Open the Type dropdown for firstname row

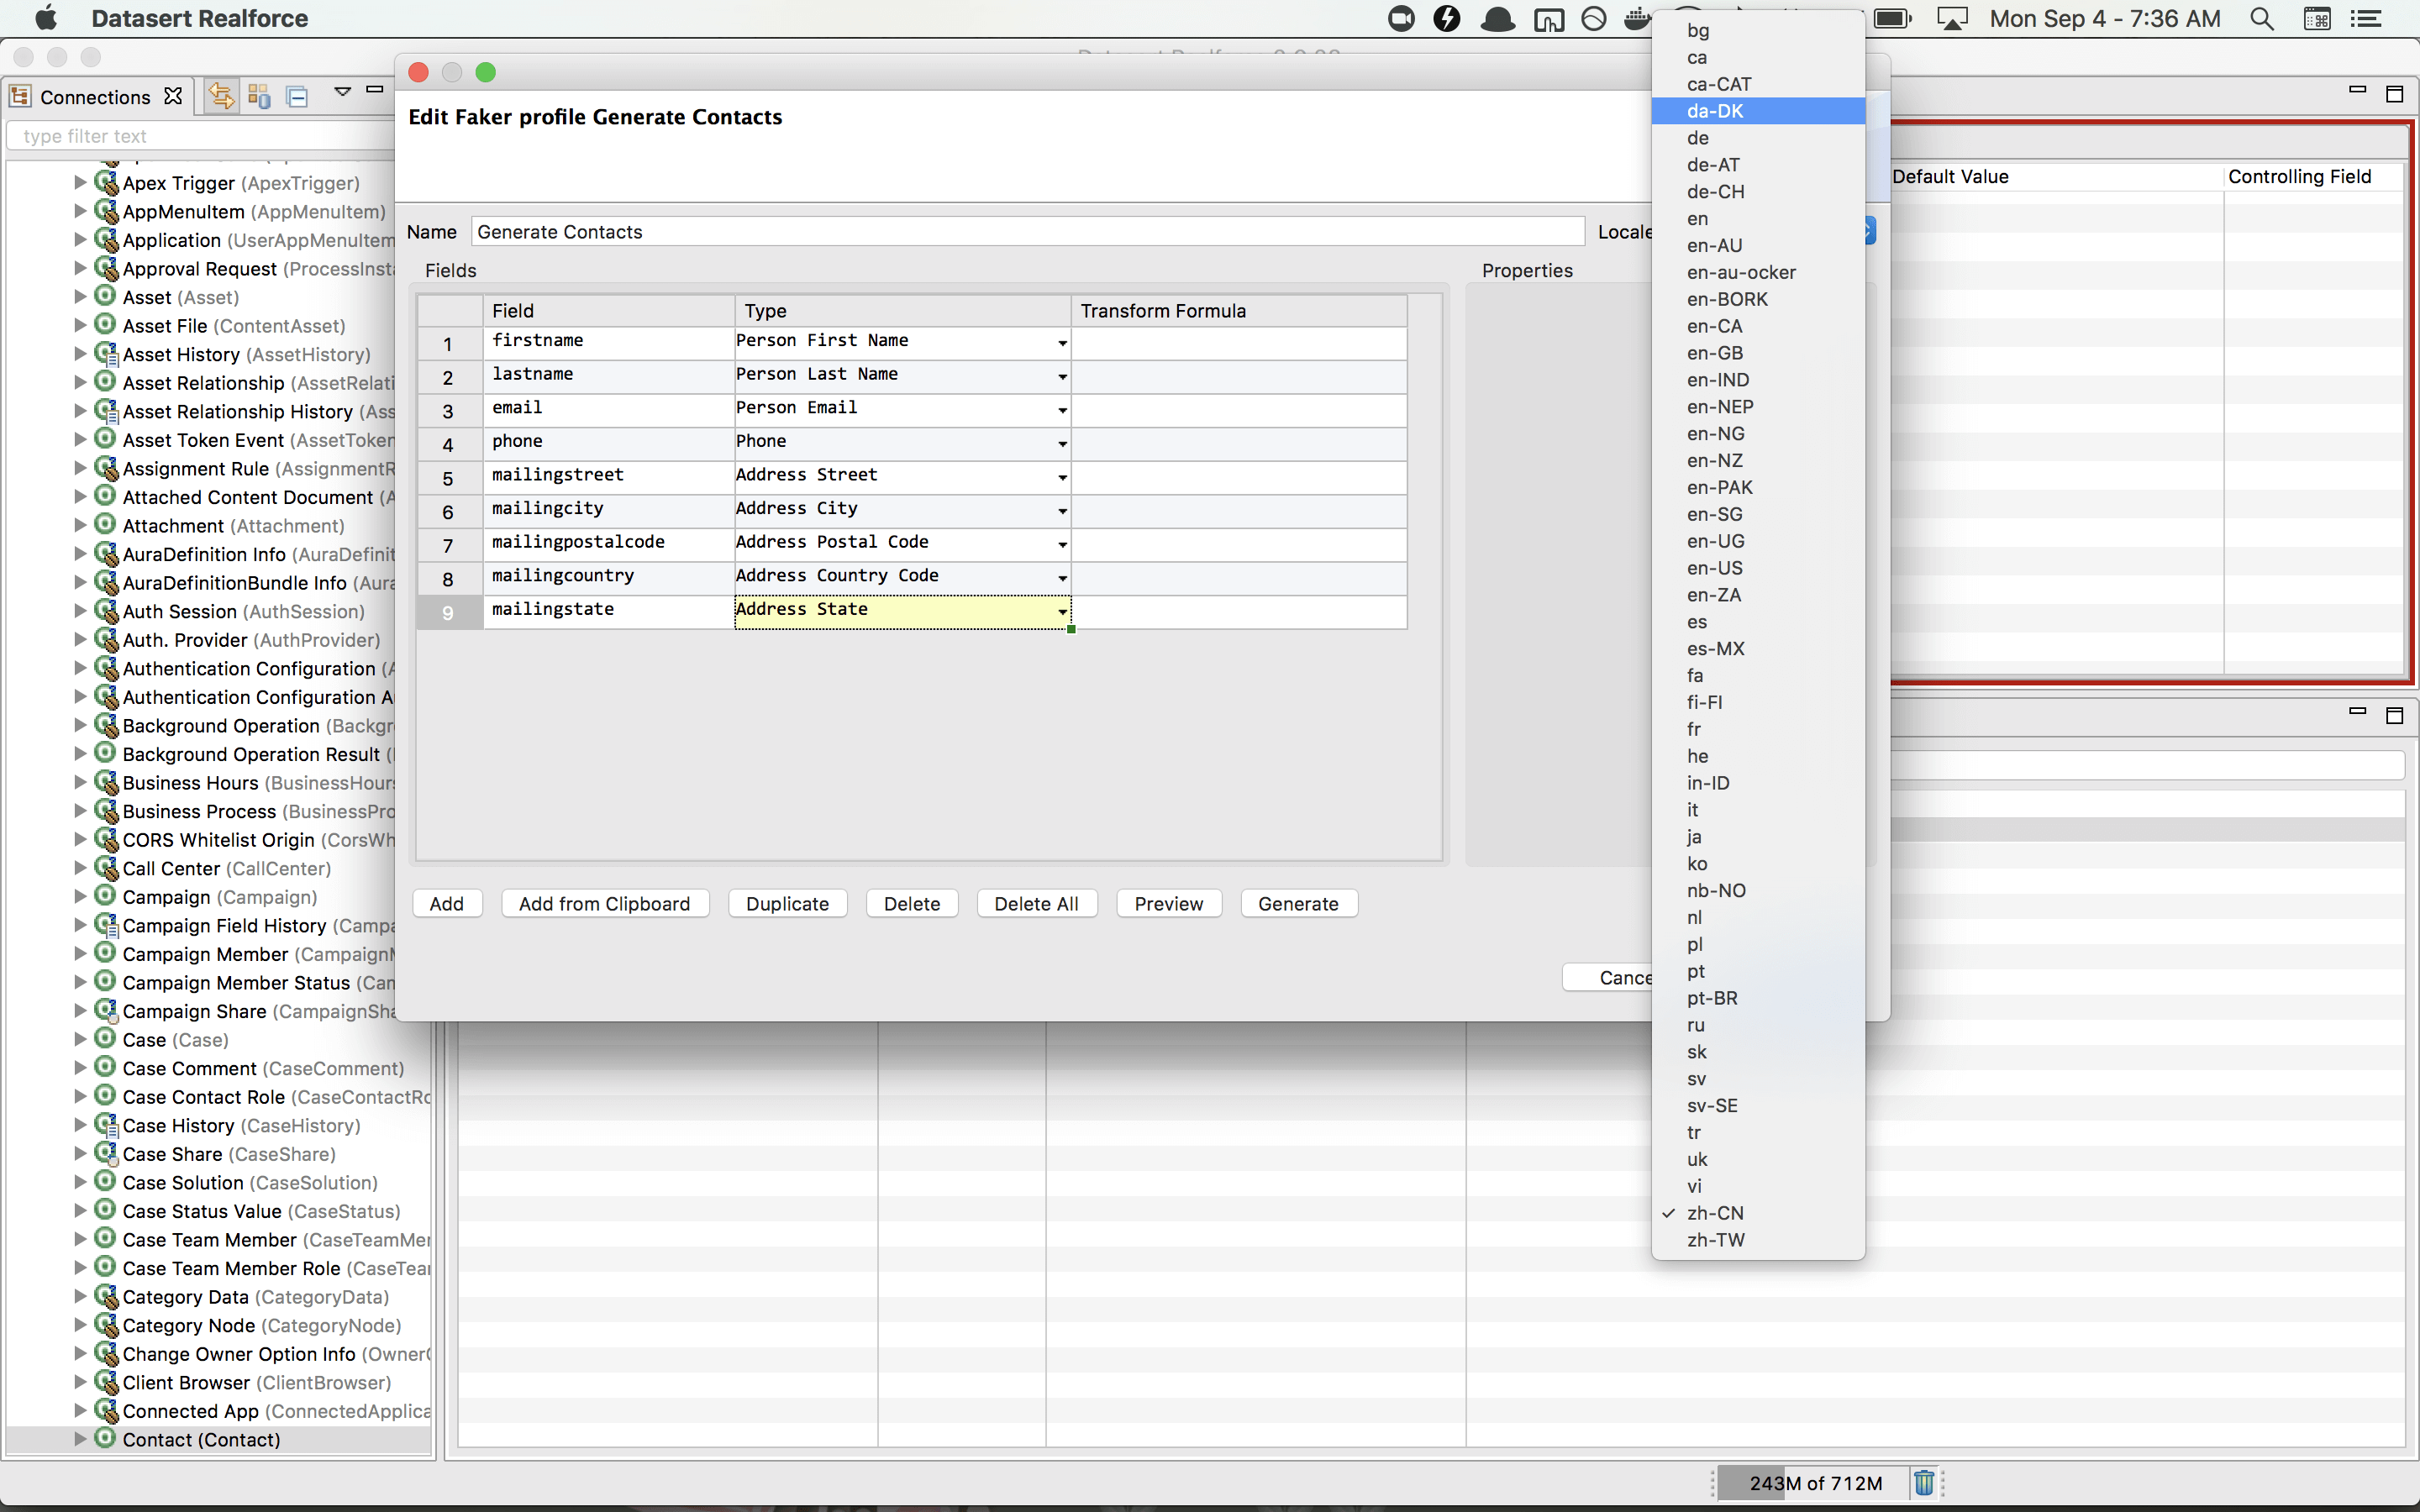1062,343
